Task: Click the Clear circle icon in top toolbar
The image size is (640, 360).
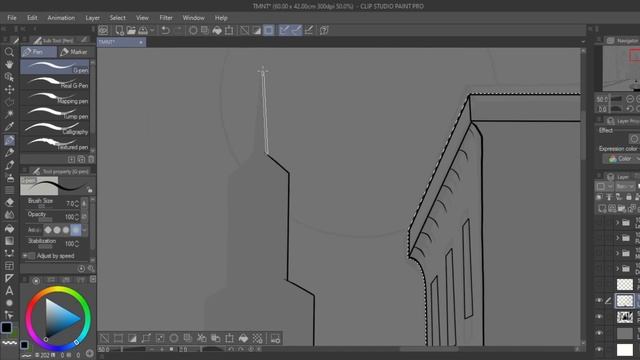Action: (x=193, y=30)
